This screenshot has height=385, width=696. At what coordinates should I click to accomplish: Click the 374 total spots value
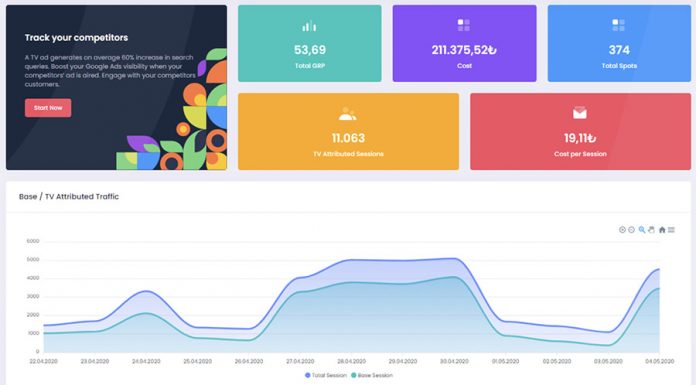click(619, 50)
